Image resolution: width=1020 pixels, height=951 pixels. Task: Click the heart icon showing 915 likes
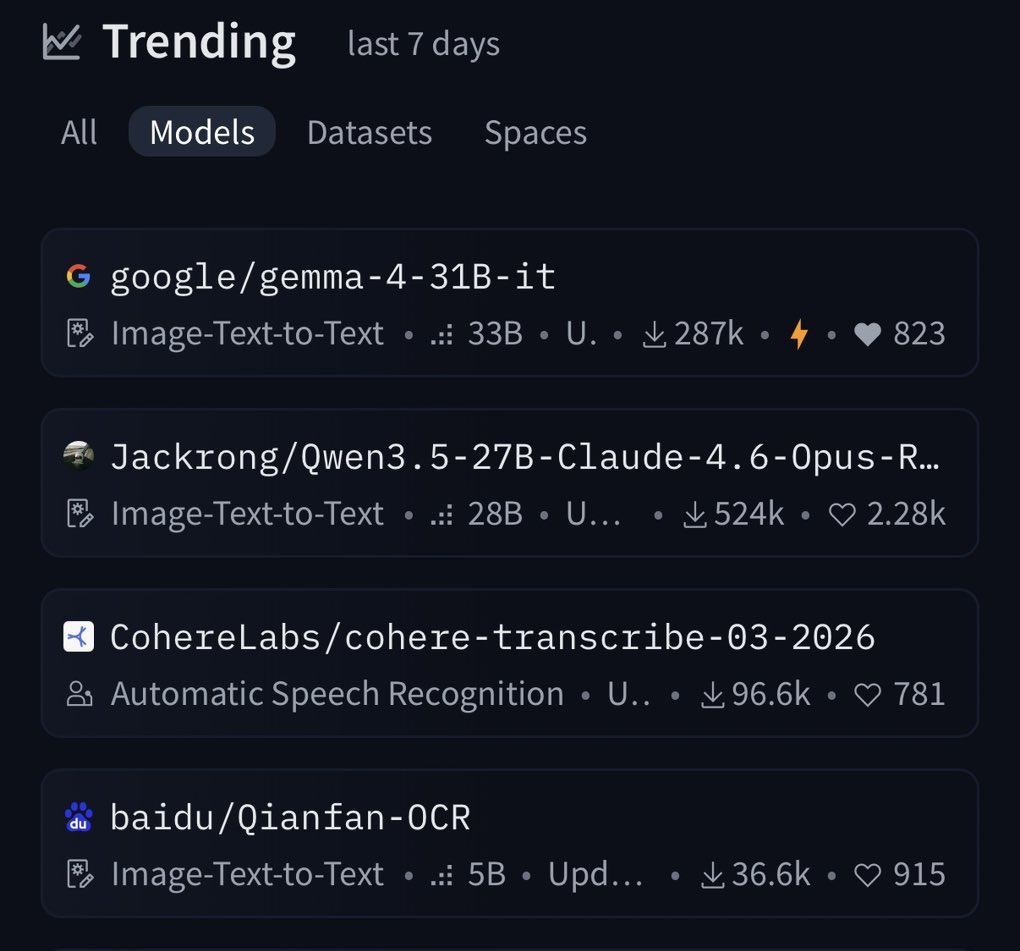click(x=868, y=875)
